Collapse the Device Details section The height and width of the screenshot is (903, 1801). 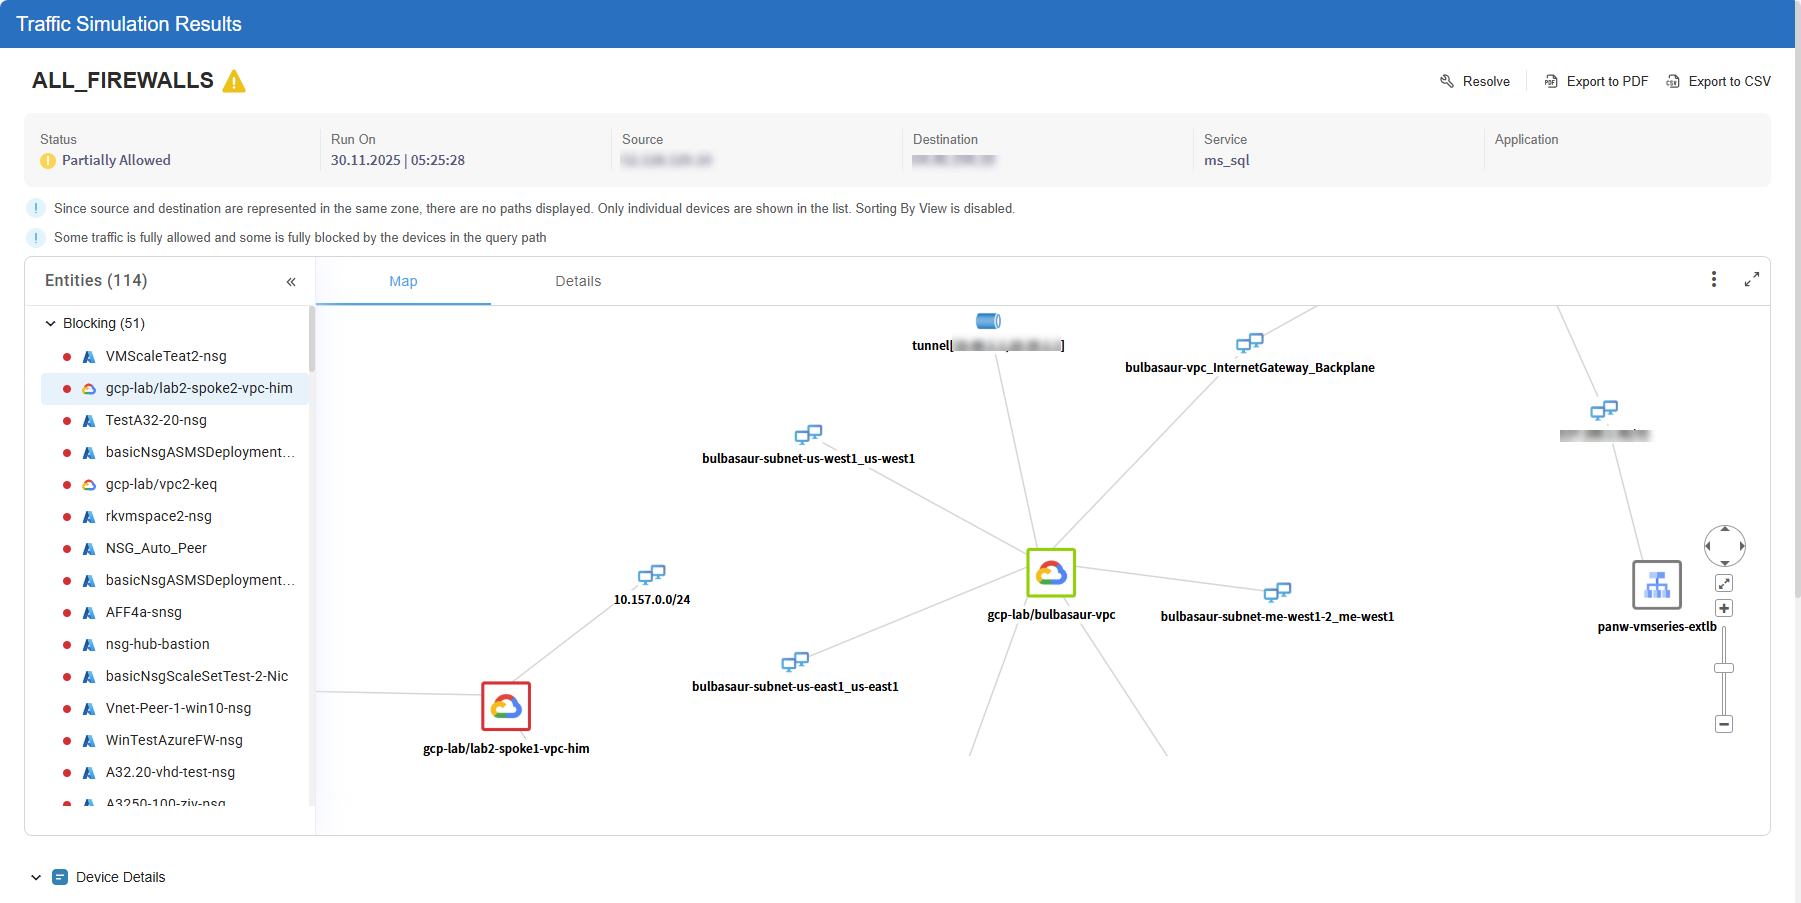click(x=36, y=878)
